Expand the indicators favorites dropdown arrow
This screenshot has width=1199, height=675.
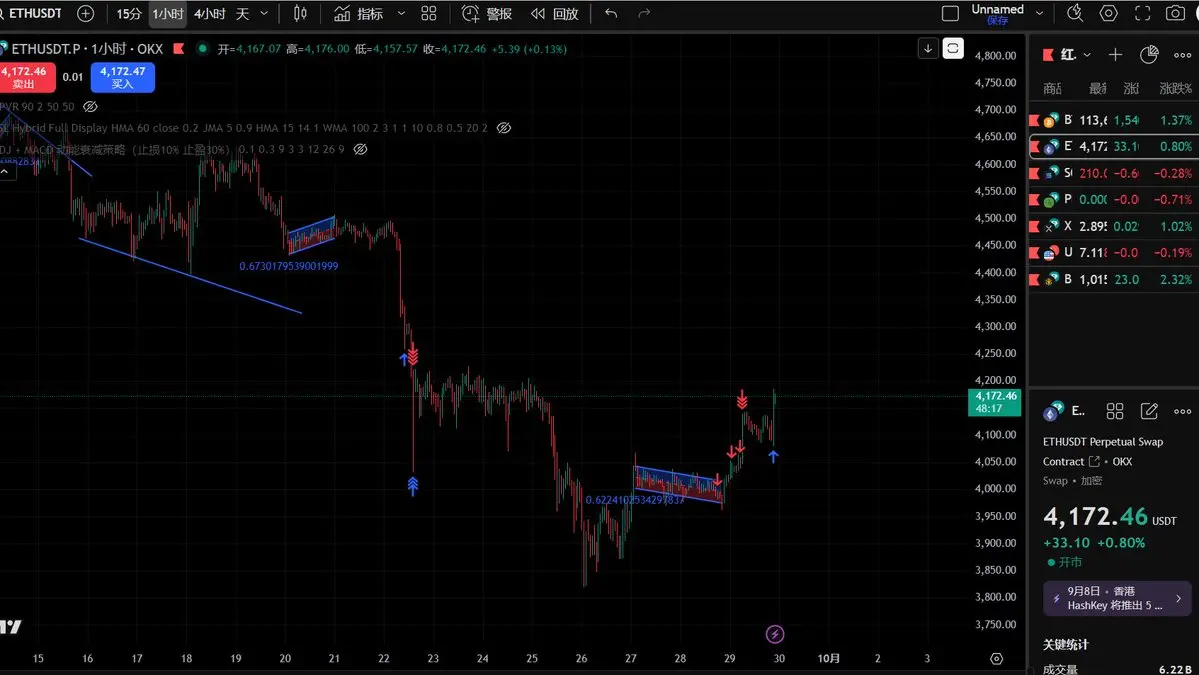[x=401, y=14]
